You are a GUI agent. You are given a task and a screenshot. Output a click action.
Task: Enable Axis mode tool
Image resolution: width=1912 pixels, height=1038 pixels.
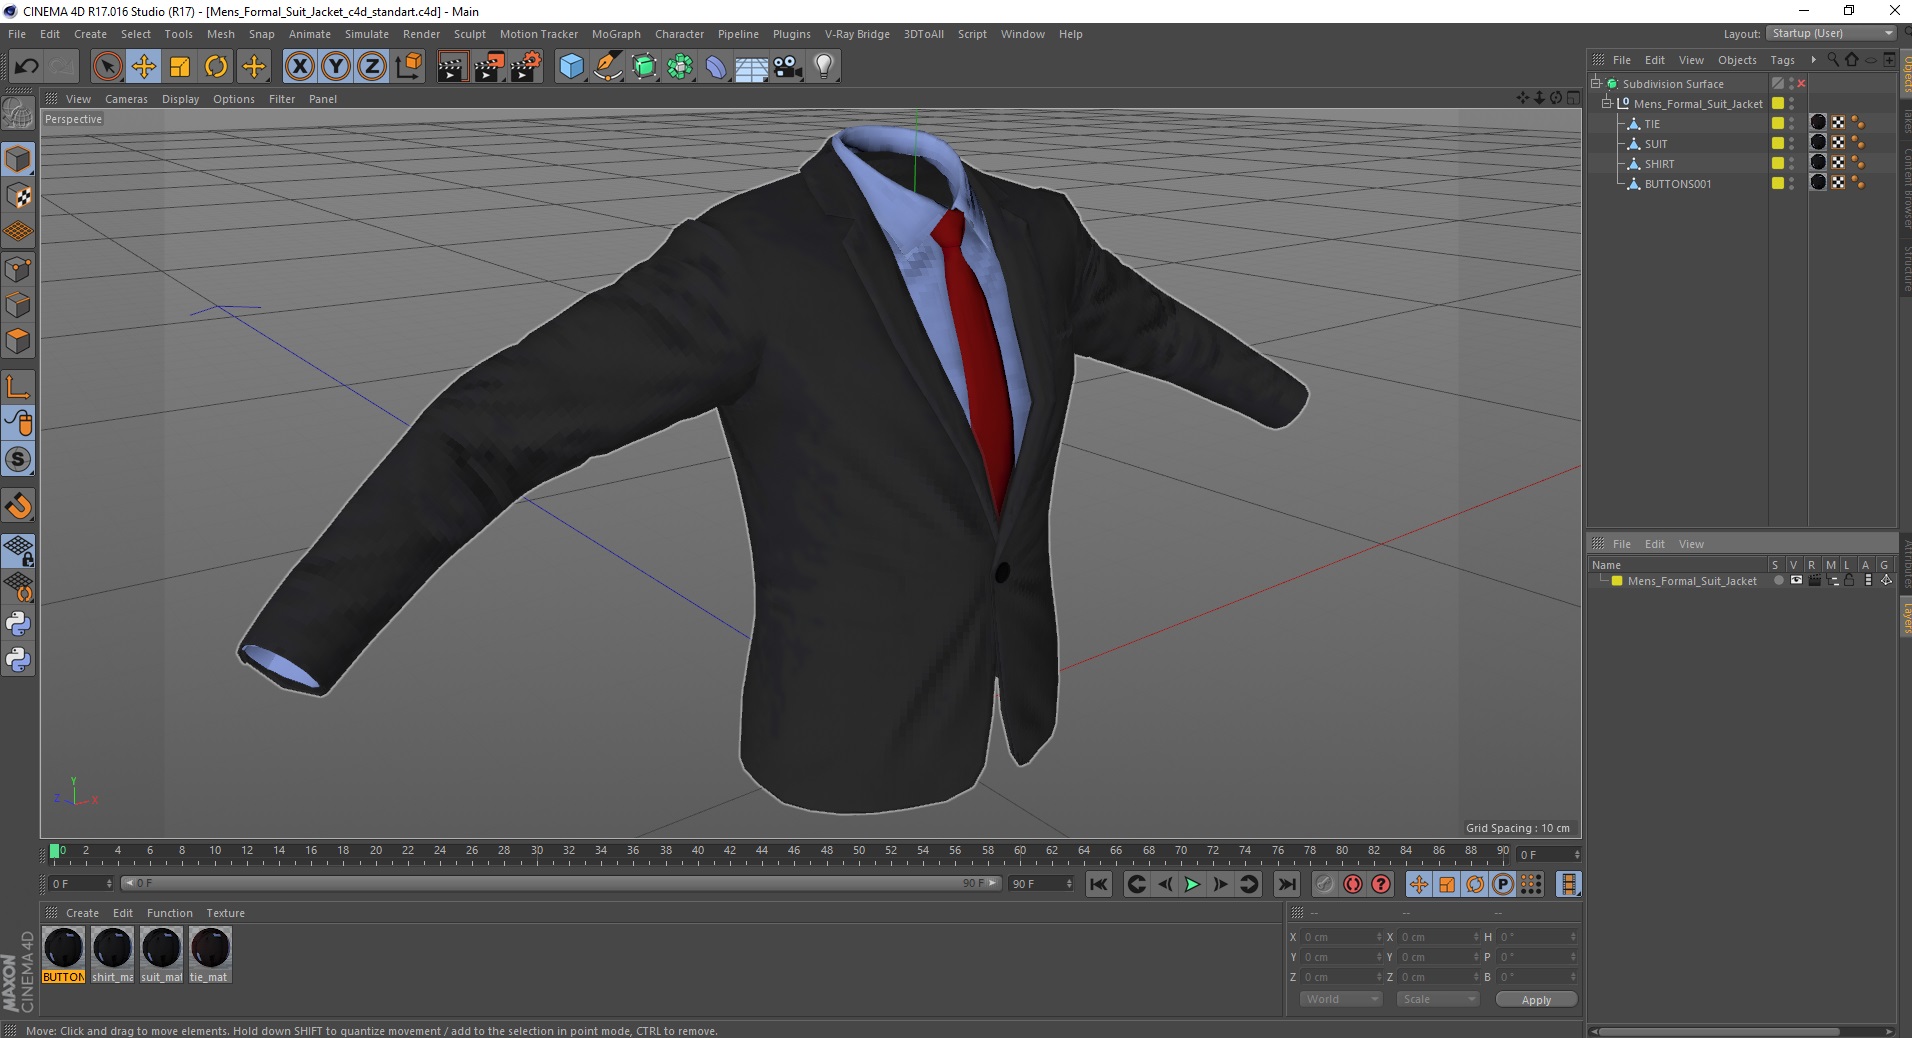18,387
